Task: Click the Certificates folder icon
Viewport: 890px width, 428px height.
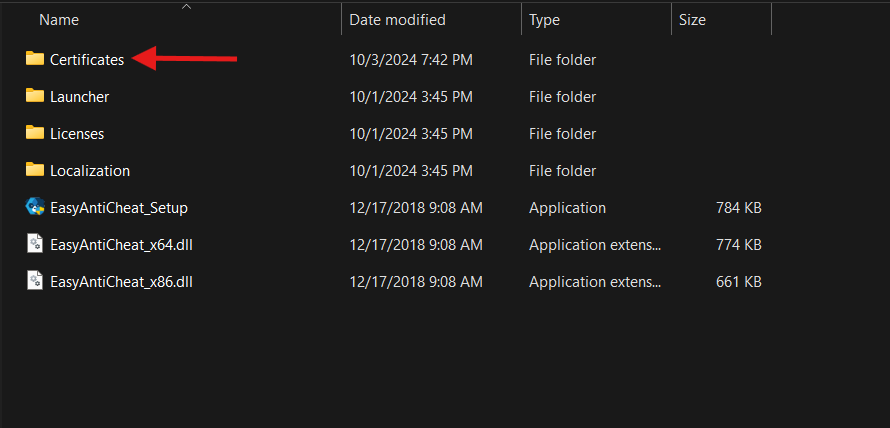Action: coord(35,60)
